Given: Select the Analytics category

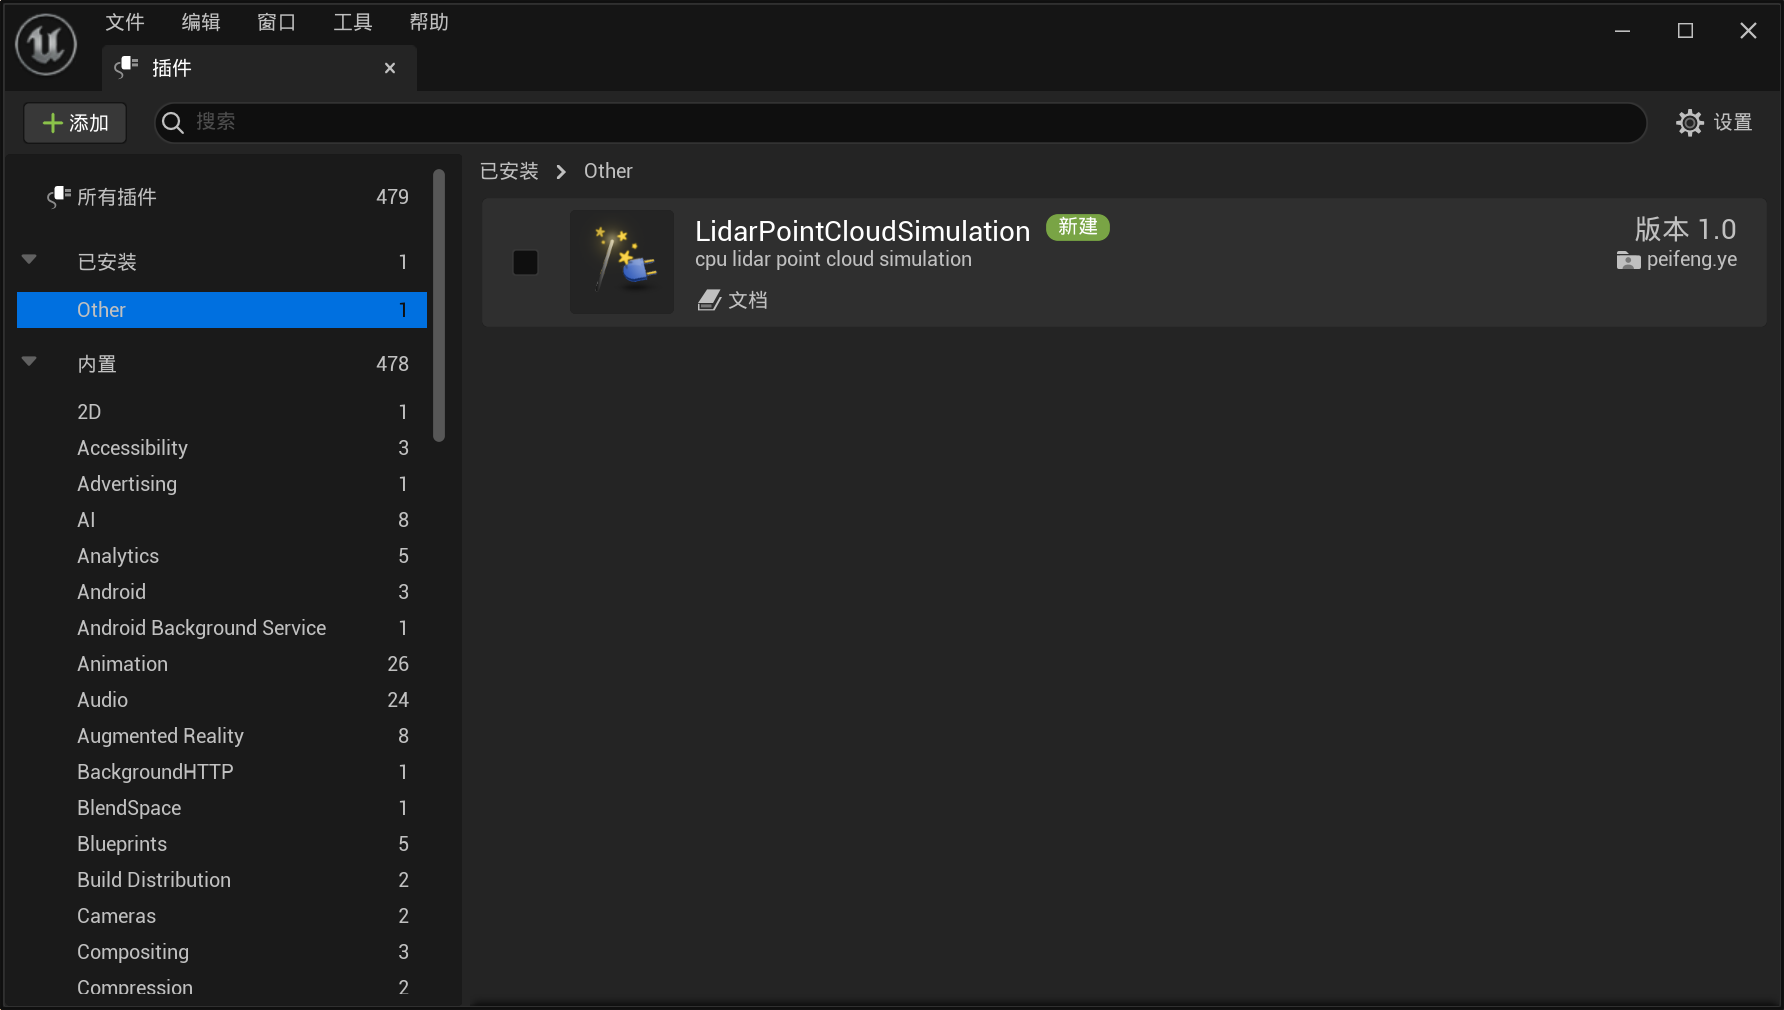Looking at the screenshot, I should 222,556.
